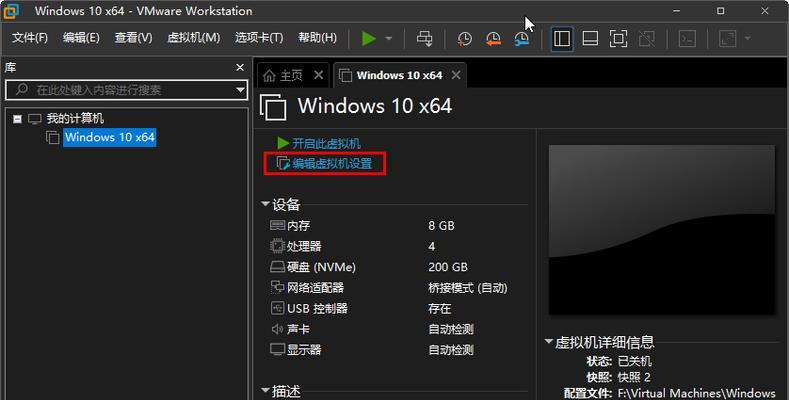Click the VMware Workstation title bar icon

[11, 11]
